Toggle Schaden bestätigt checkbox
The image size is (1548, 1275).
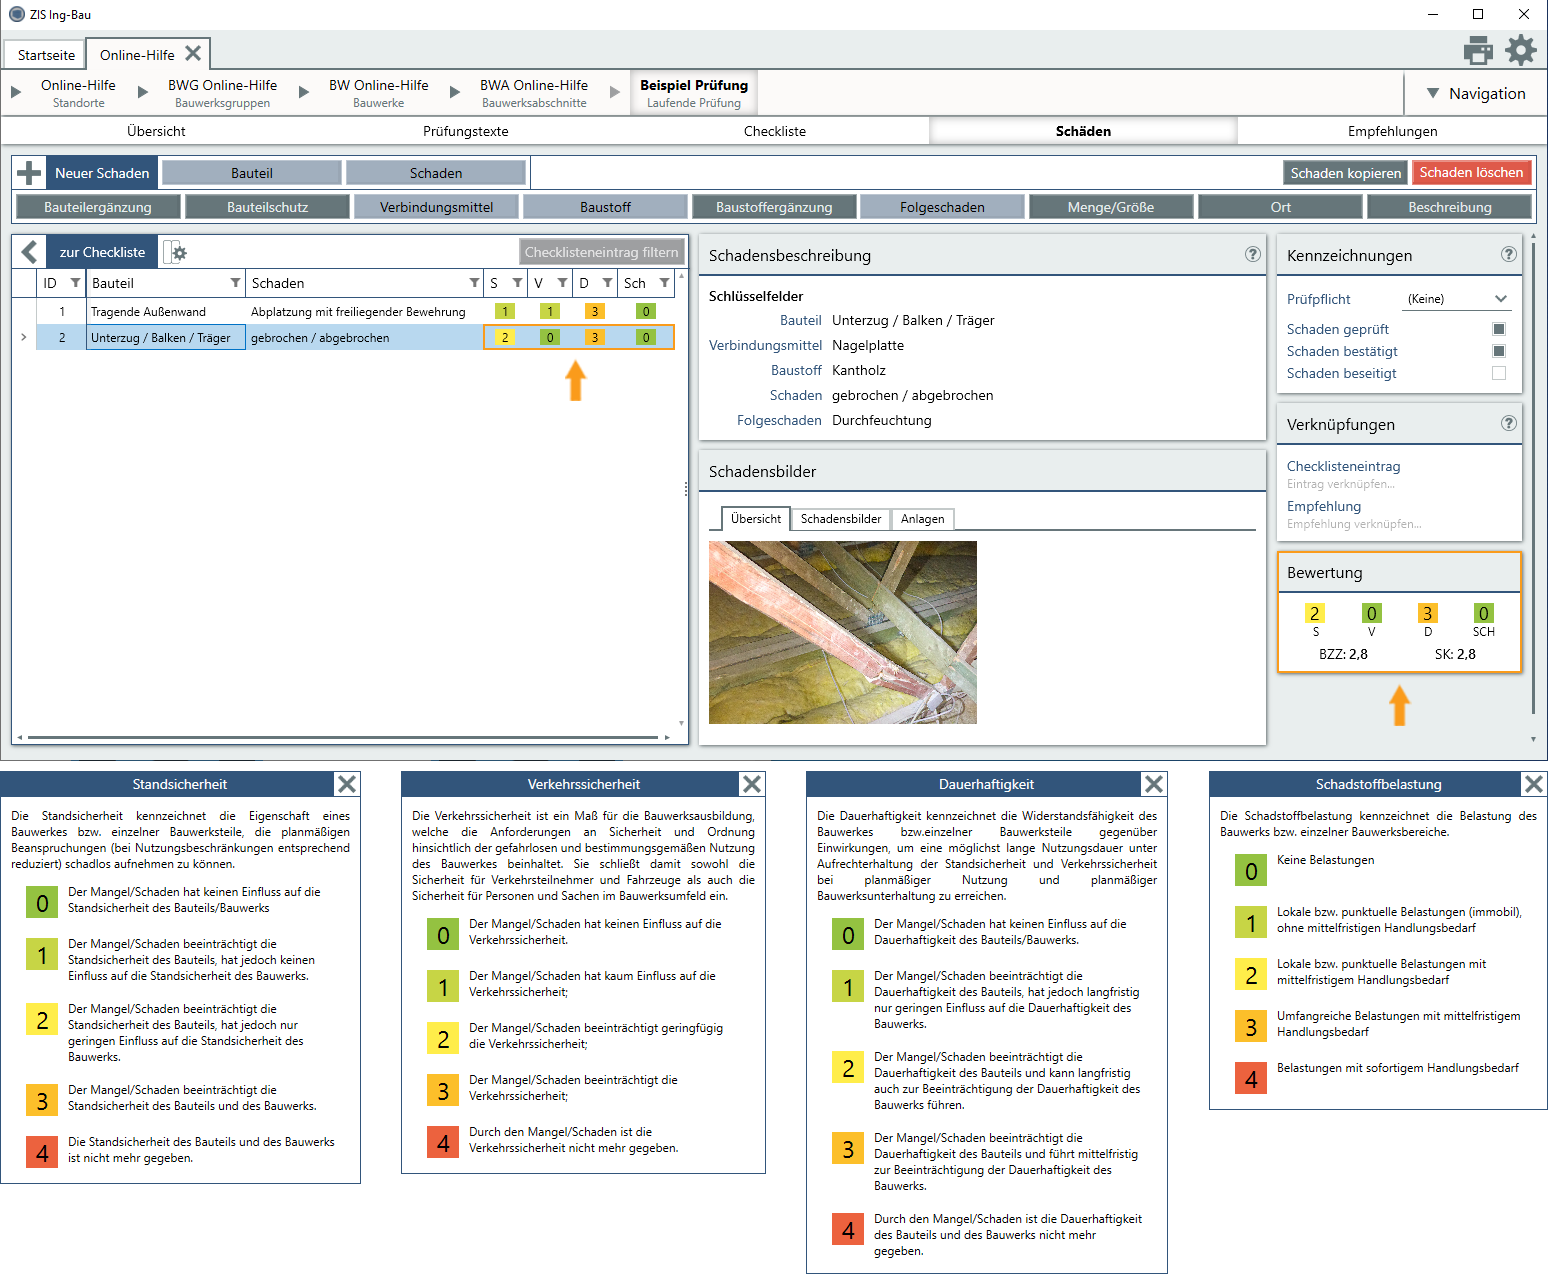click(1498, 351)
